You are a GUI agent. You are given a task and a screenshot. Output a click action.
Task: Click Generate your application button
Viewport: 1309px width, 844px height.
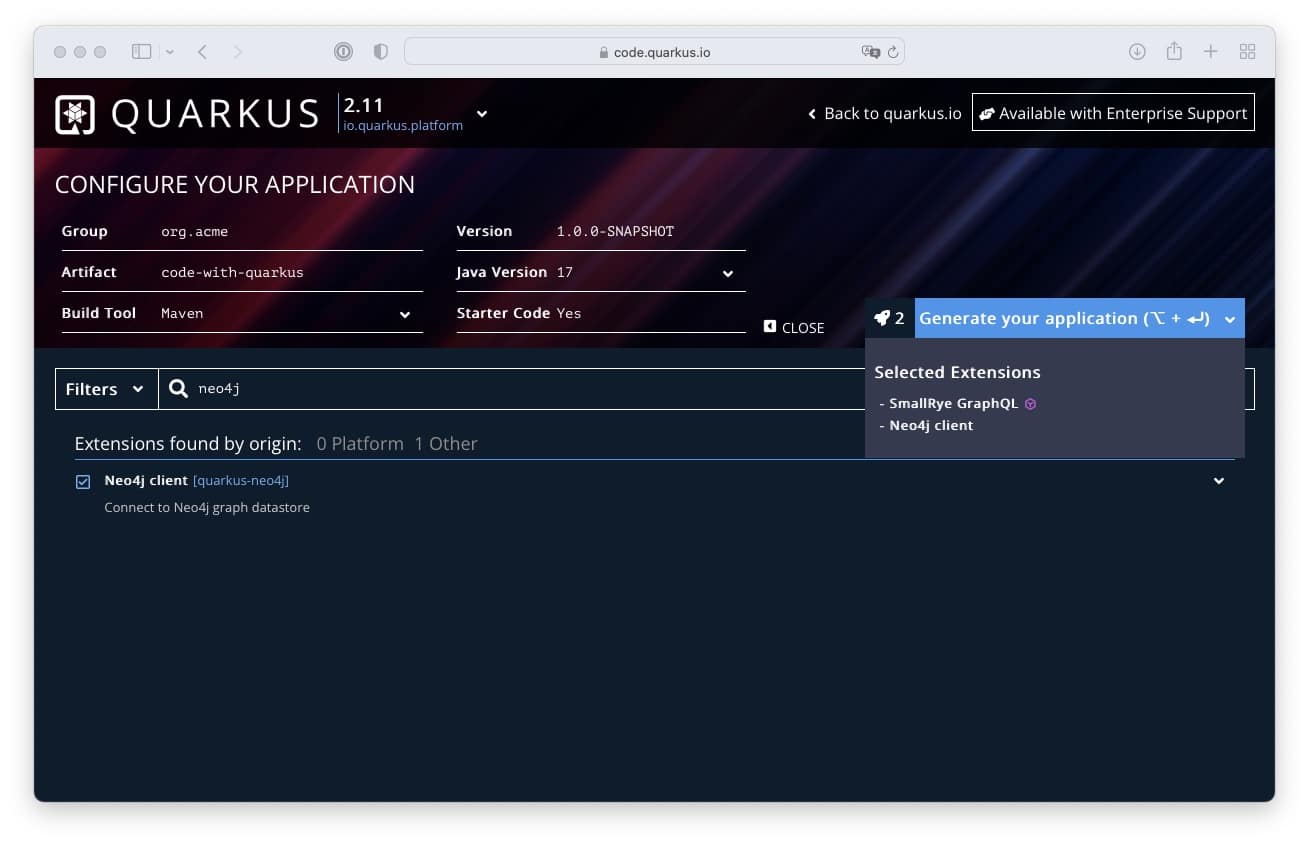[1064, 318]
